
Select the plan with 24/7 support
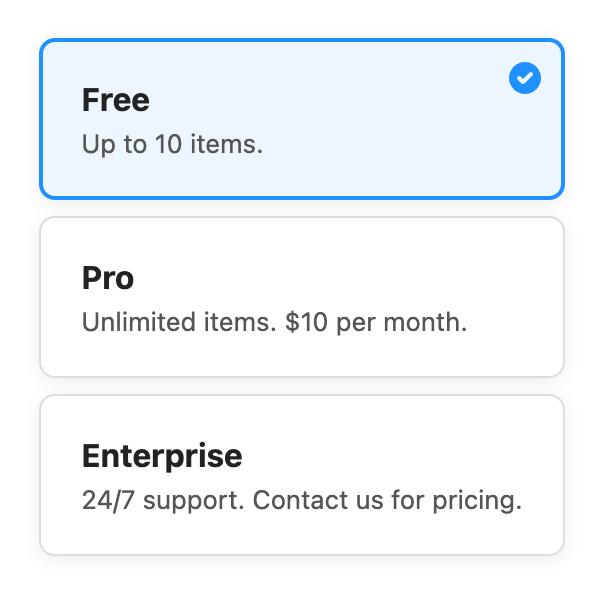click(x=302, y=475)
